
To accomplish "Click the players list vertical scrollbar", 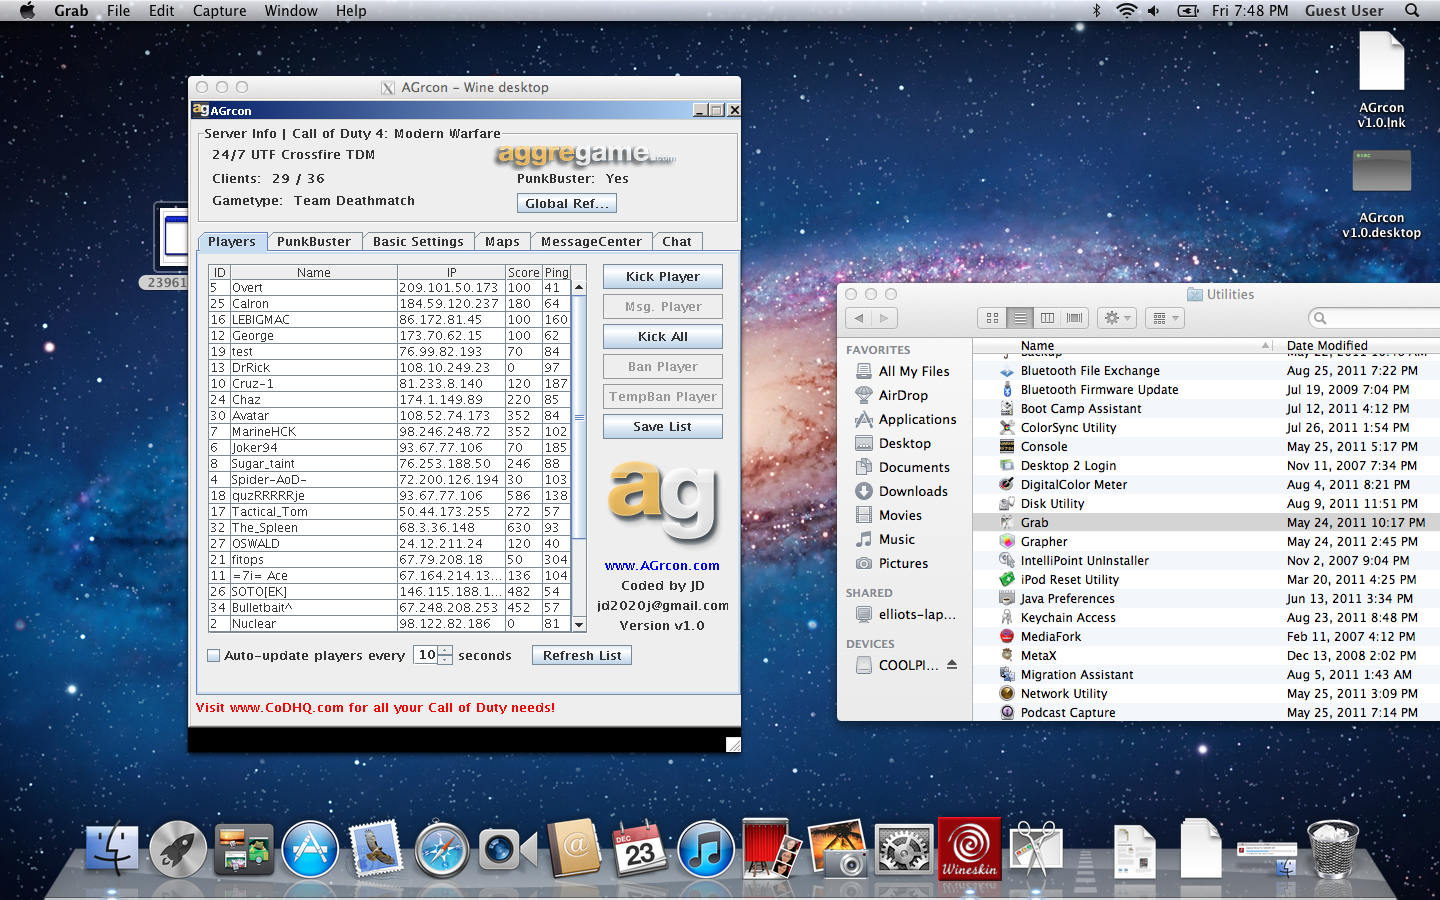I will coord(579,417).
